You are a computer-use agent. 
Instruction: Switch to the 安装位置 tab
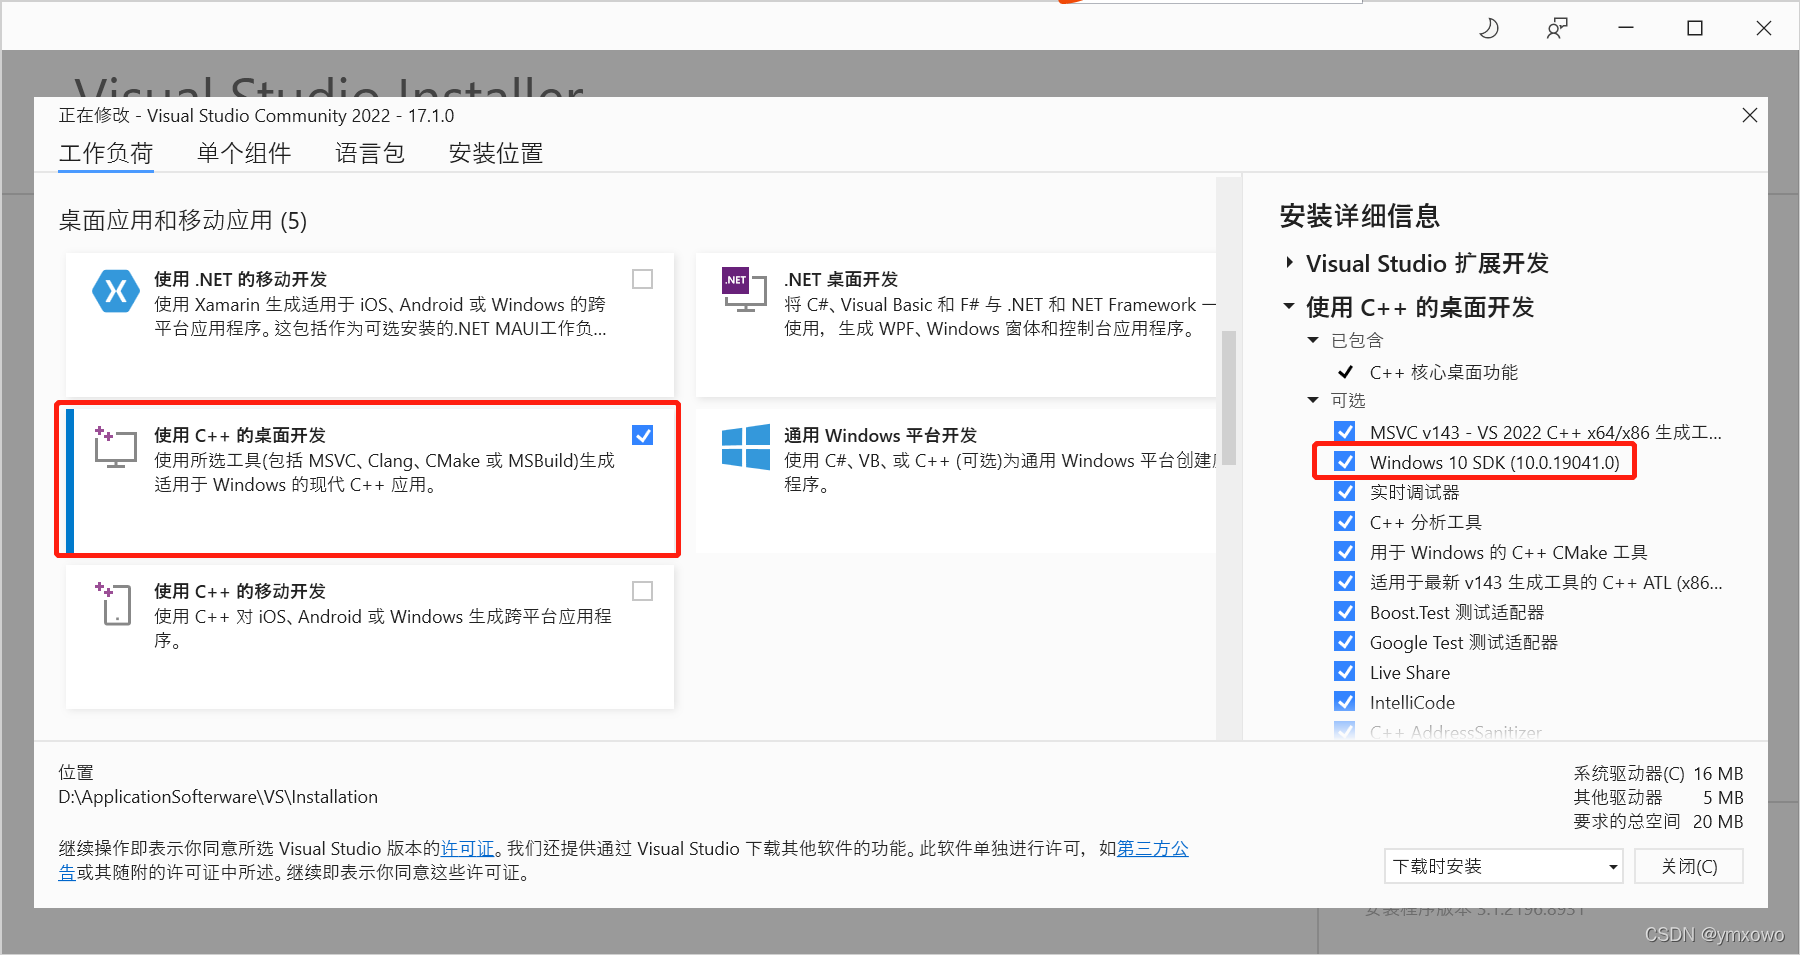(x=496, y=153)
